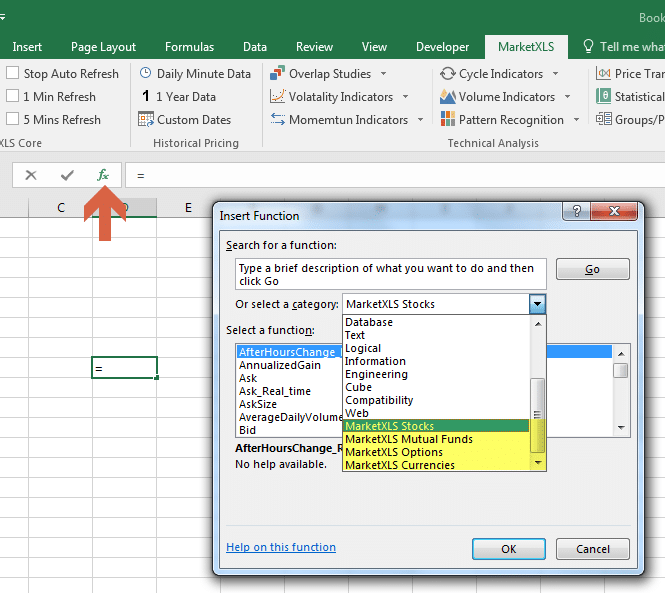The width and height of the screenshot is (665, 593).
Task: Click function list scroll down arrow
Action: [621, 428]
